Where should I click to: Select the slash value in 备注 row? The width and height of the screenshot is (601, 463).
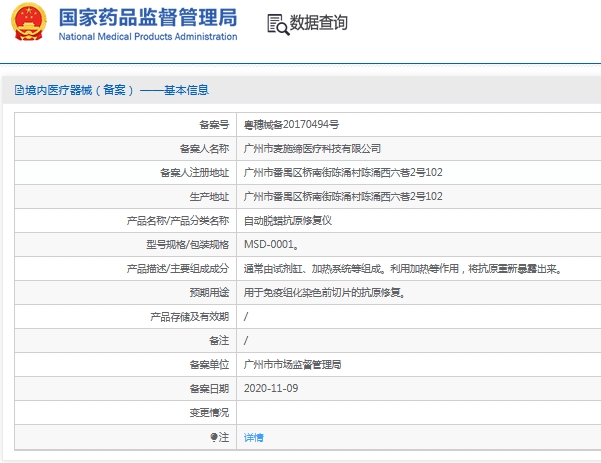pyautogui.click(x=246, y=340)
